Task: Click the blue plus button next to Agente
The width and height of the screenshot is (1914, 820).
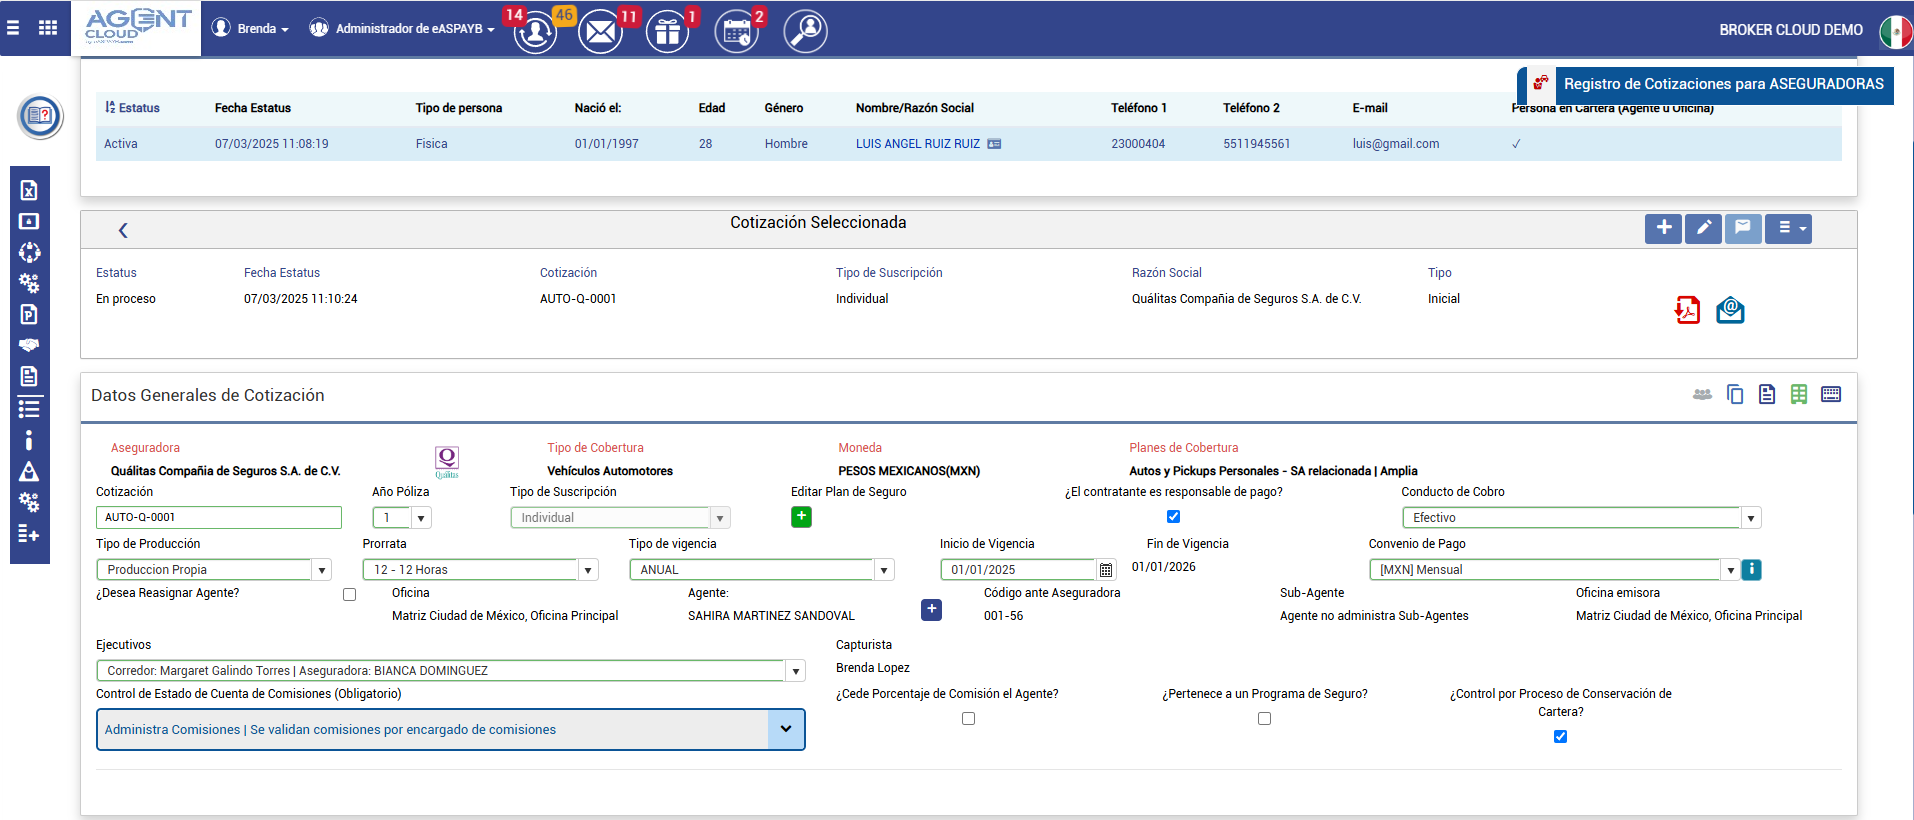Action: pyautogui.click(x=931, y=609)
